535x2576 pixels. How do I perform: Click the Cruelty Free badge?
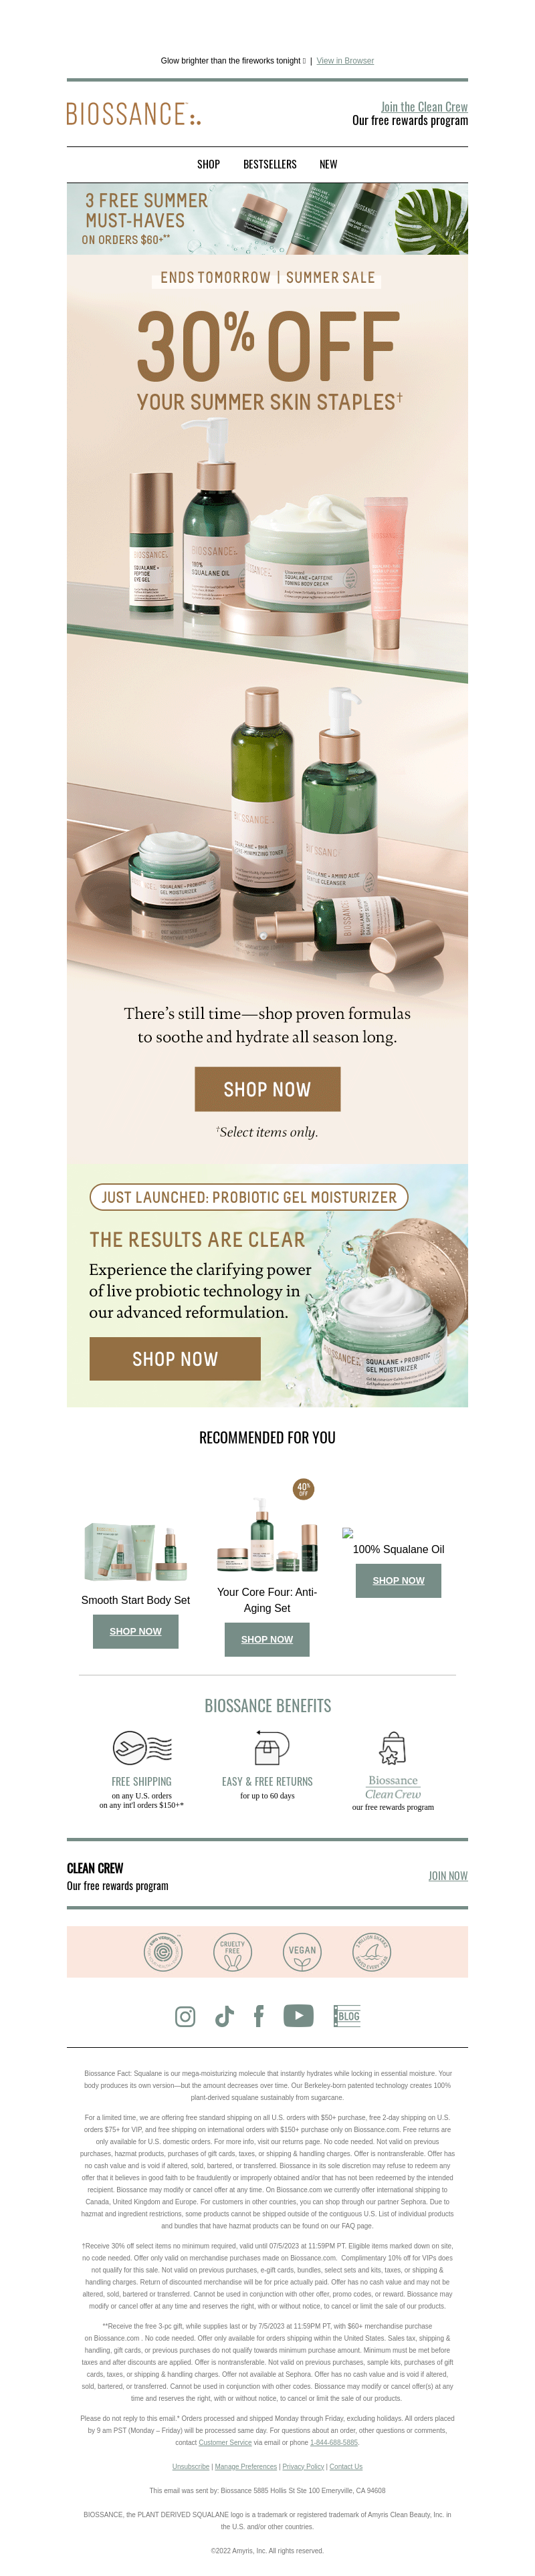point(232,1951)
